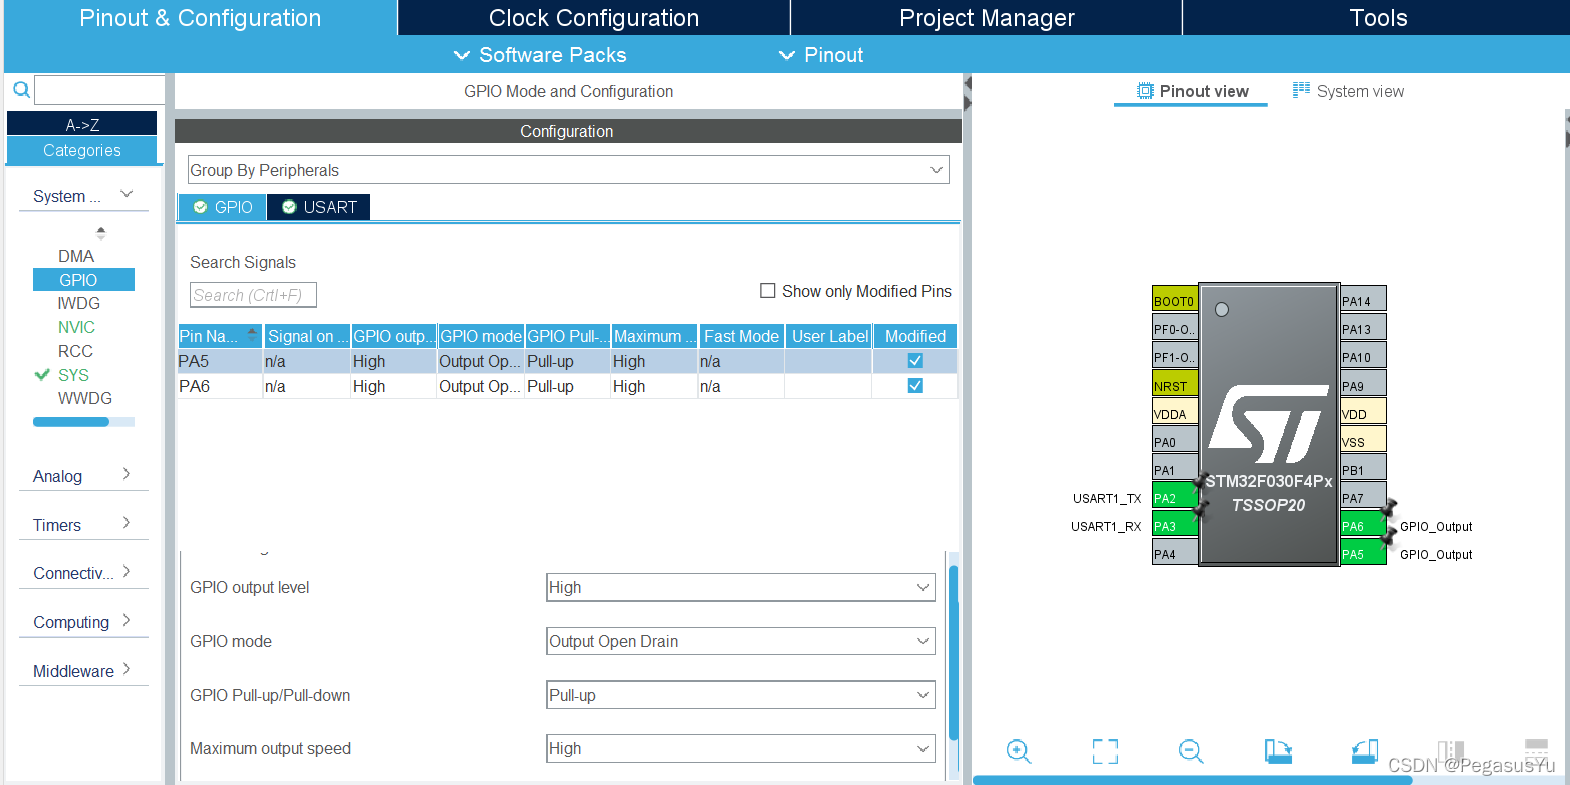Rotate the chip counter-clockwise
Viewport: 1570px width, 785px height.
tap(1365, 751)
